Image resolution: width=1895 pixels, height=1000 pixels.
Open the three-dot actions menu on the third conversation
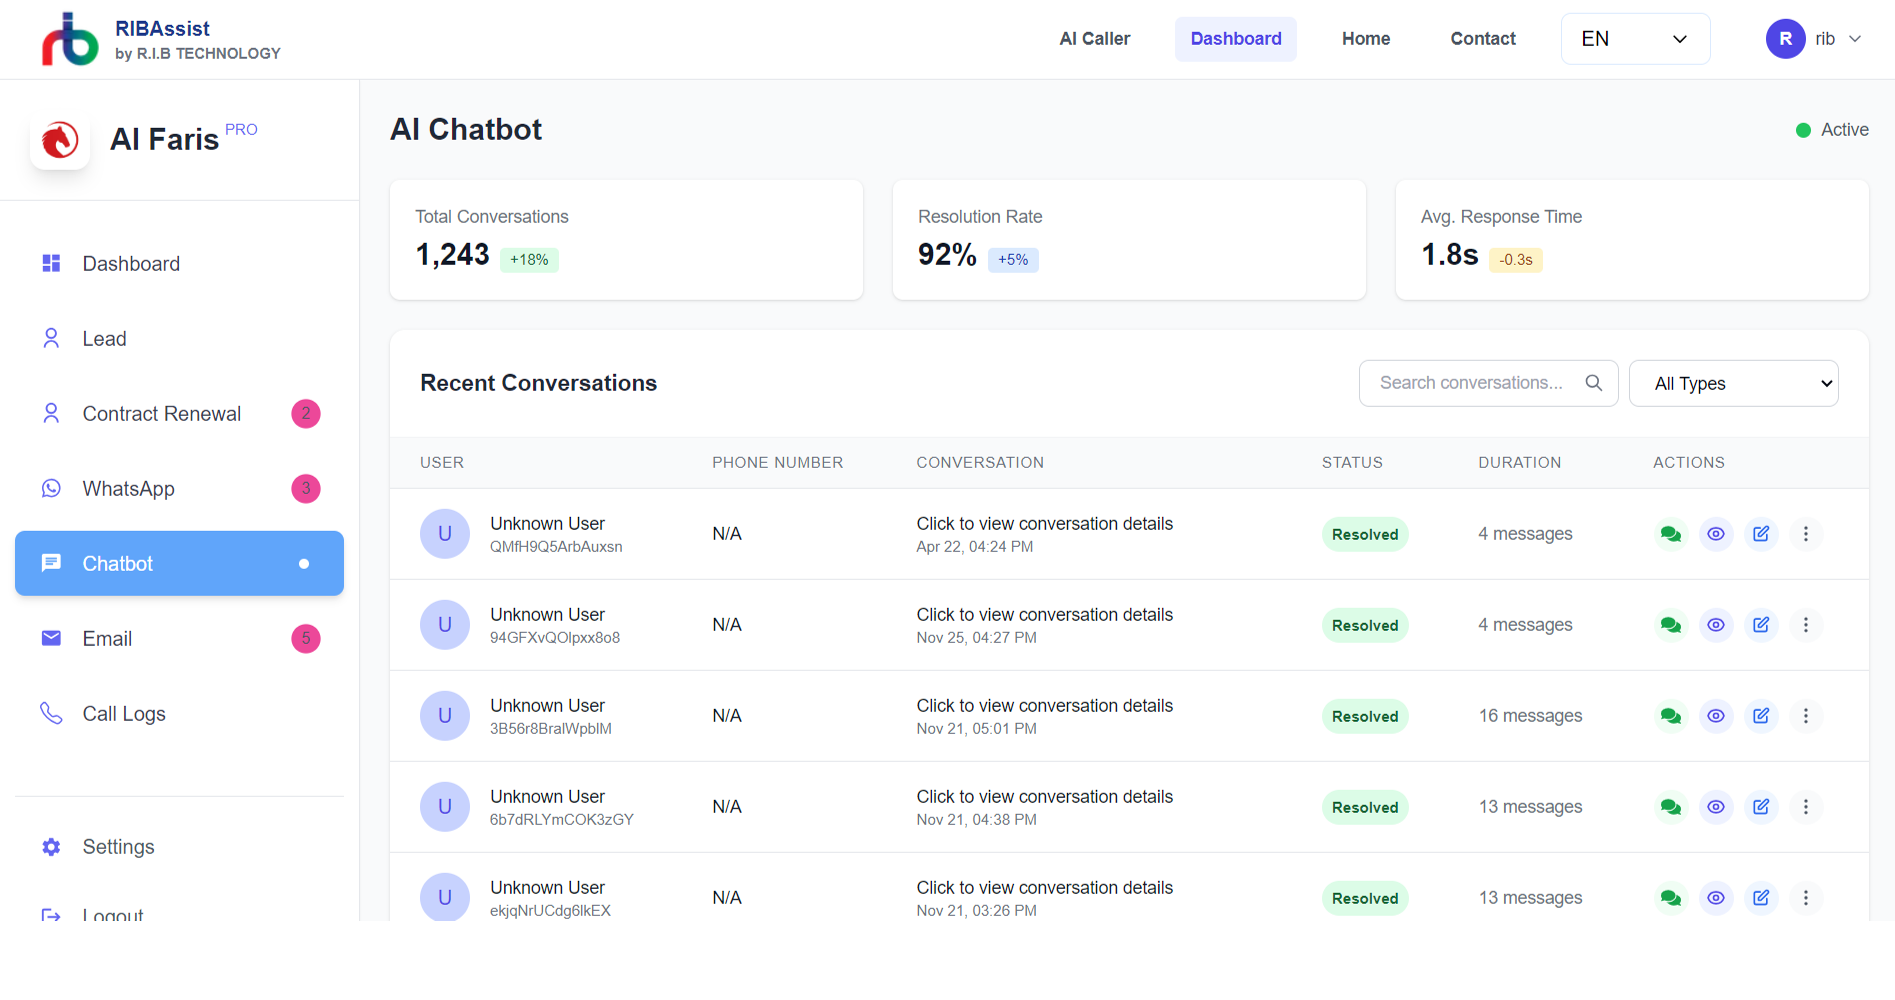pyautogui.click(x=1806, y=716)
